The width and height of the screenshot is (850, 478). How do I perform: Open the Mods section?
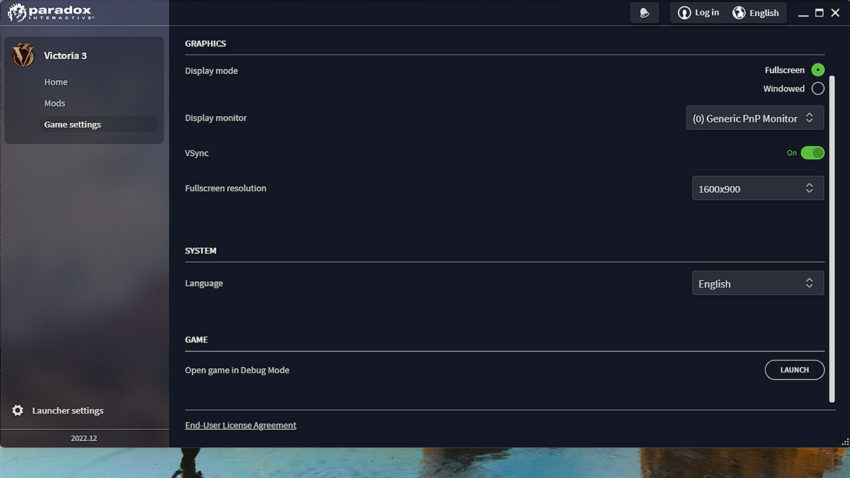pos(55,103)
